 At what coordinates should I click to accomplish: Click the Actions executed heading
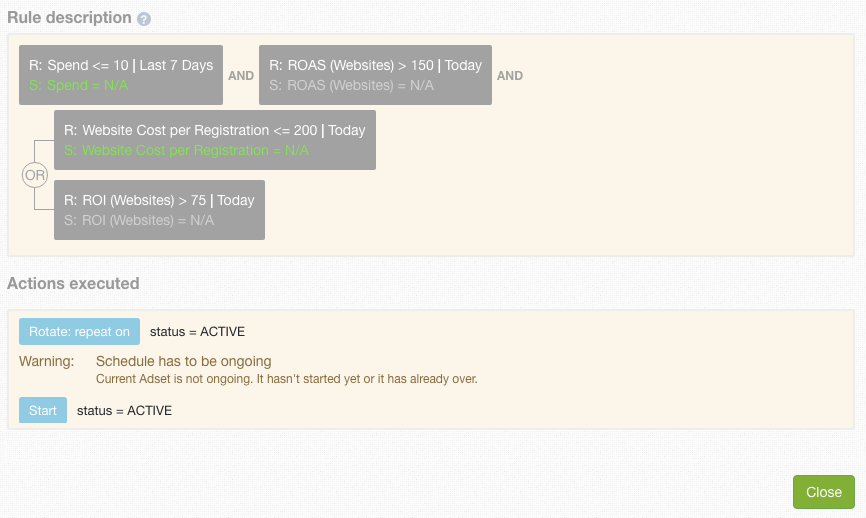coord(73,283)
